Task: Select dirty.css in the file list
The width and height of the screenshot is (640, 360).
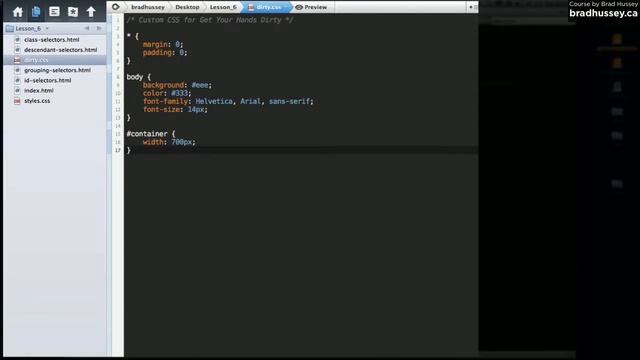Action: (x=36, y=60)
